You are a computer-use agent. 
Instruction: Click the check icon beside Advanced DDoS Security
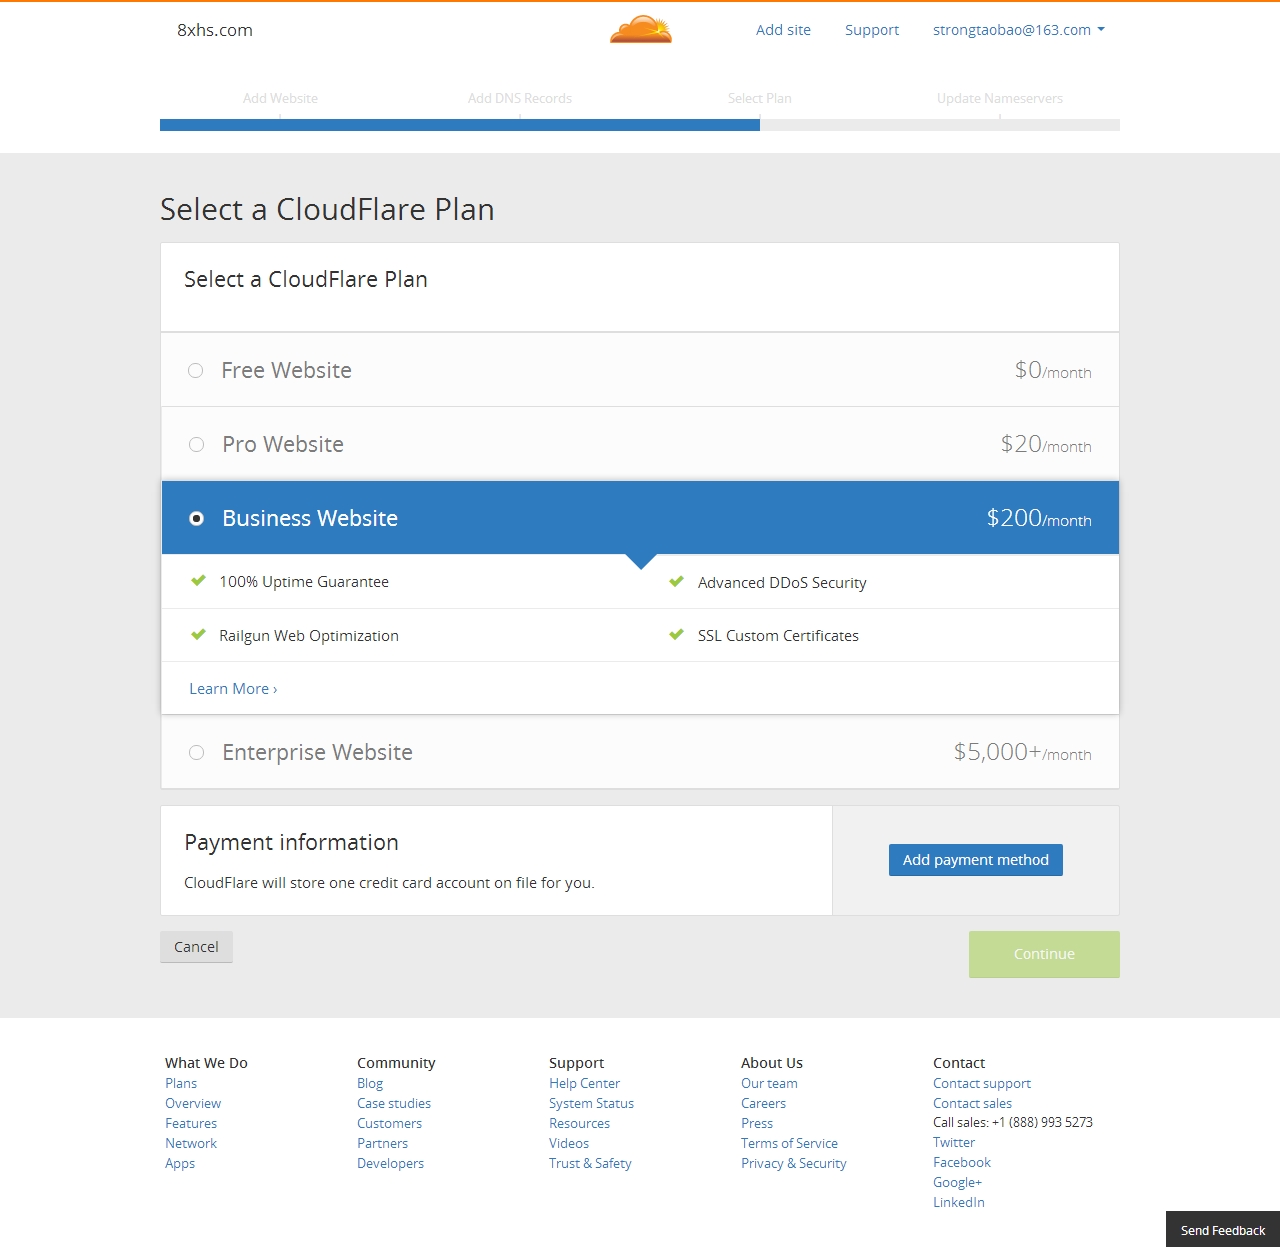coord(676,581)
